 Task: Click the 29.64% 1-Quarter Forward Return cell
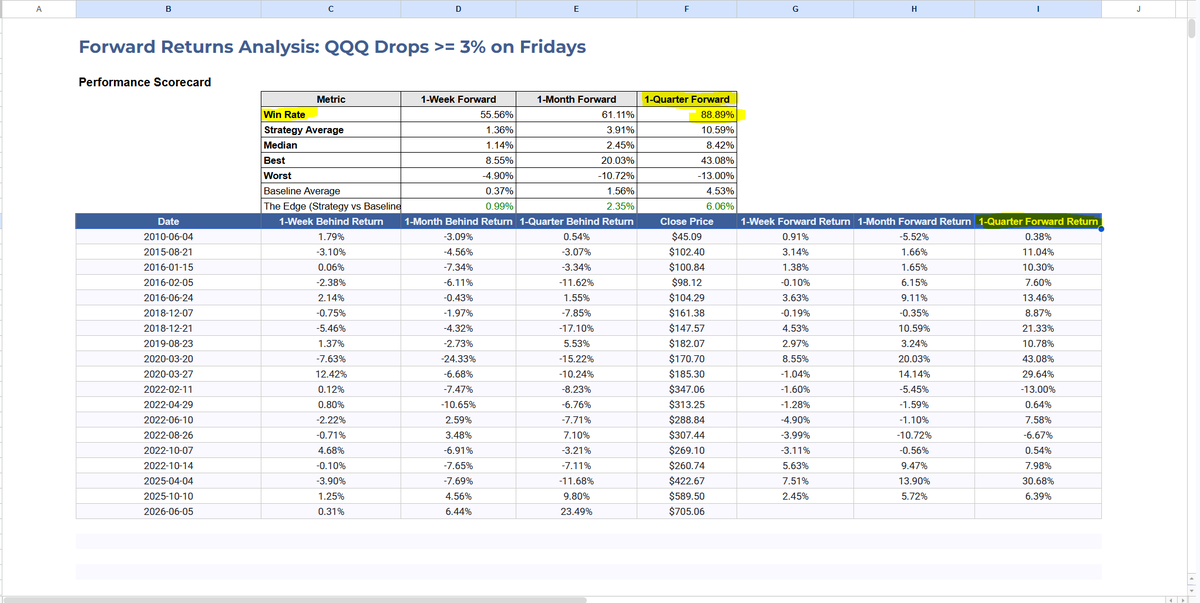coord(1038,374)
